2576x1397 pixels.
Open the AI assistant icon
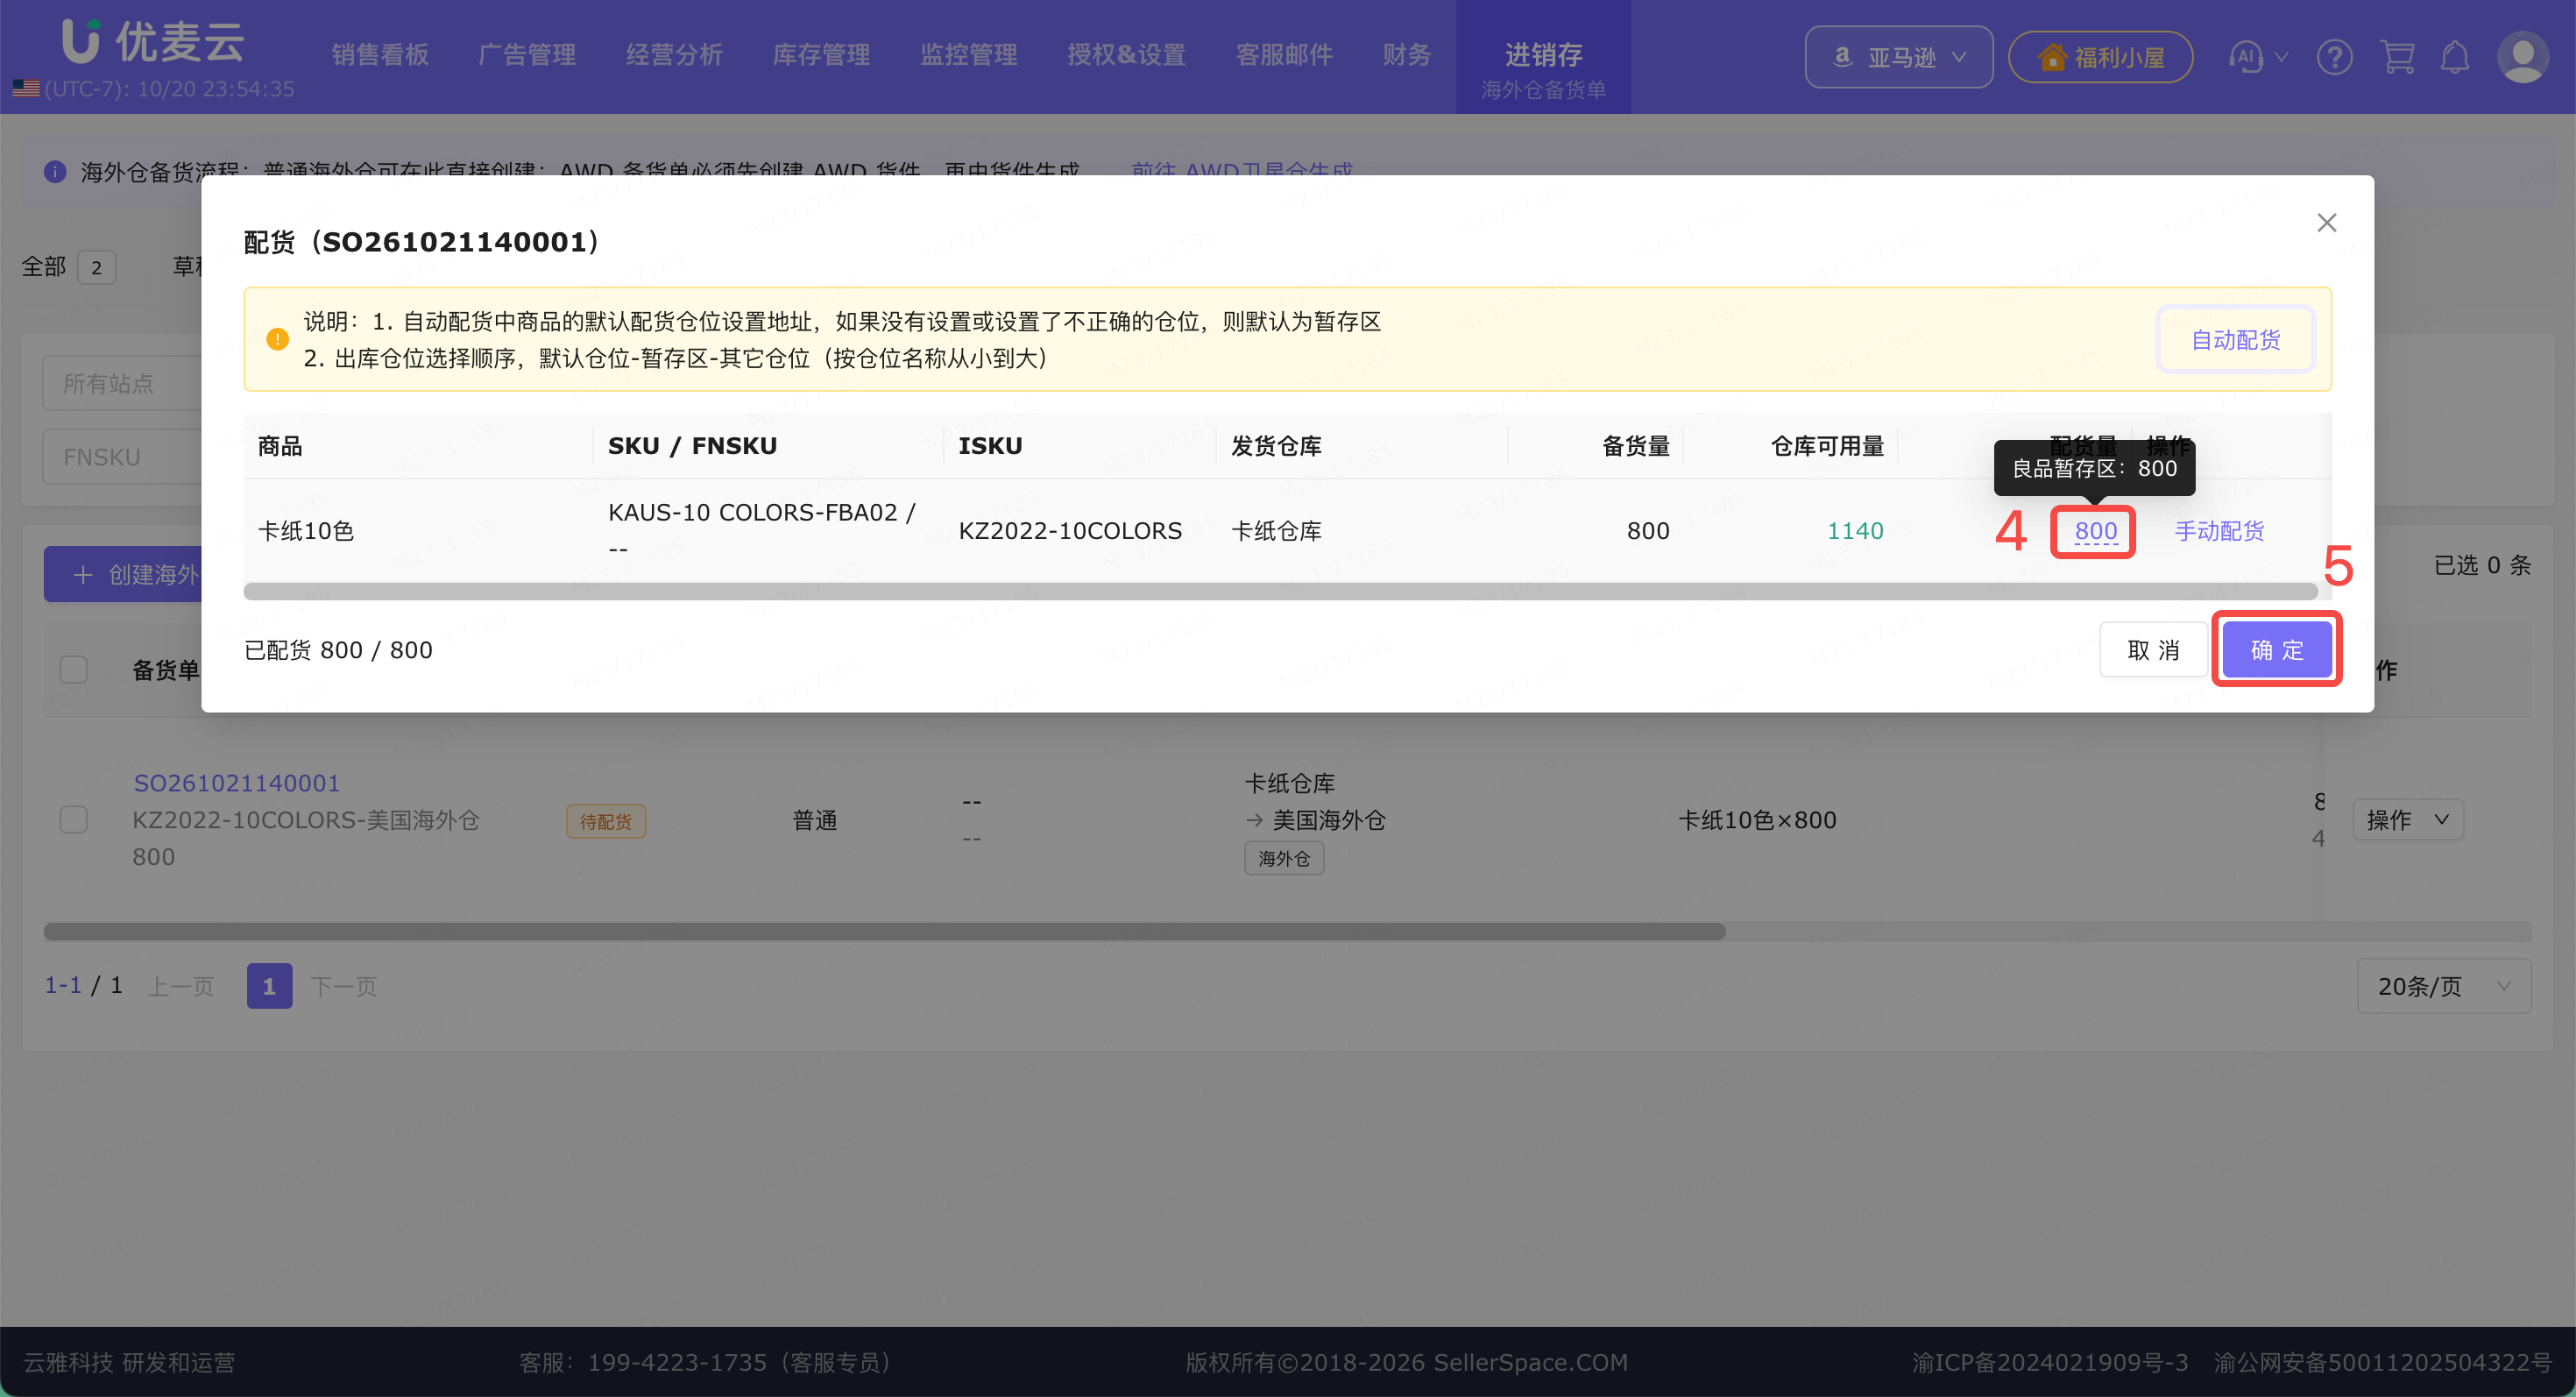pos(2246,57)
